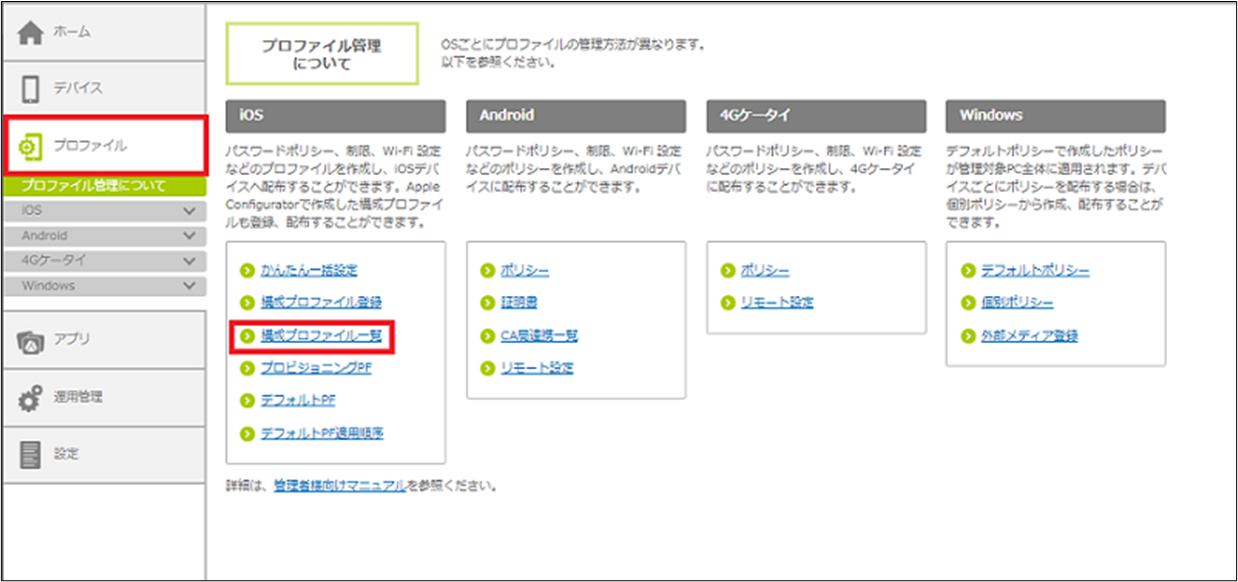Open the ホーム menu item

pos(72,32)
